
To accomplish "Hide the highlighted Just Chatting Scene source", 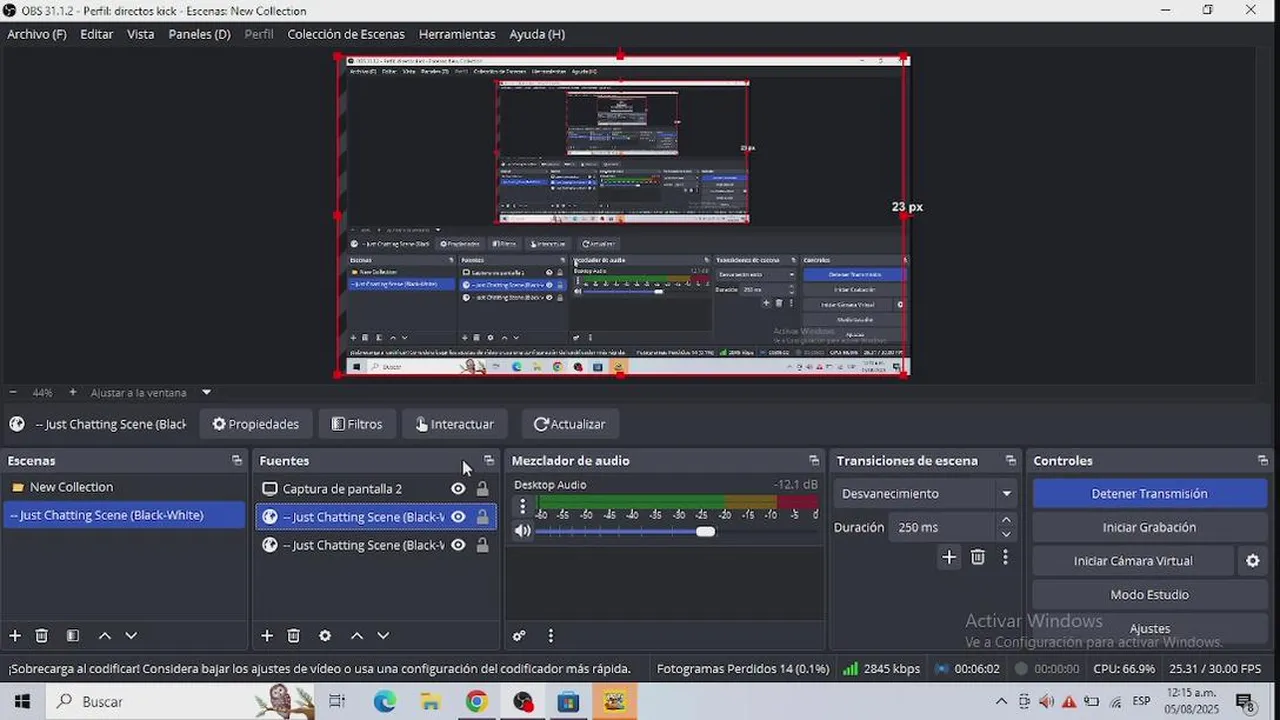I will pyautogui.click(x=458, y=517).
